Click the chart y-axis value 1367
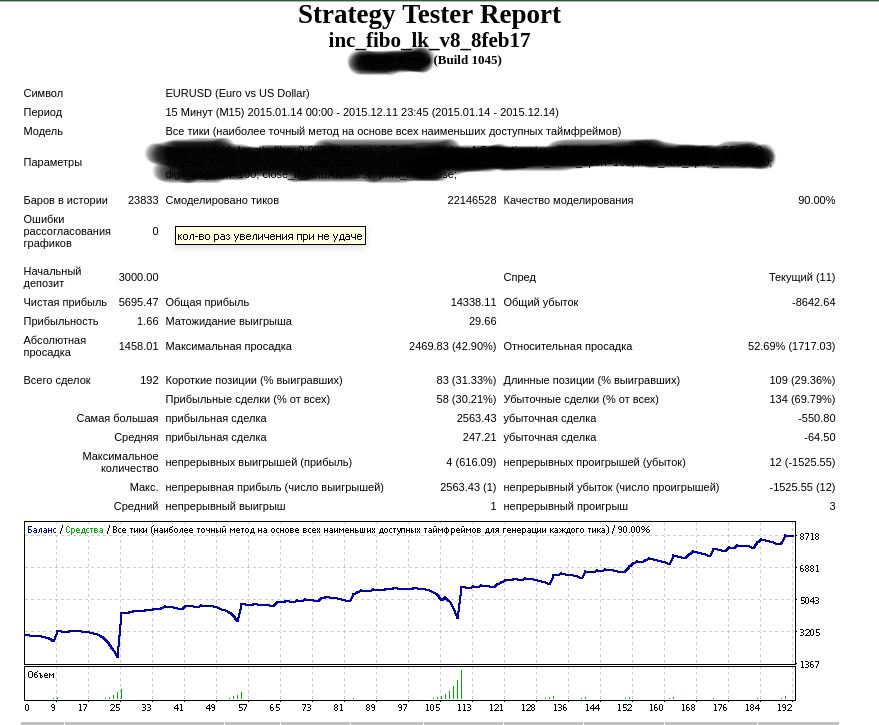Viewport: 879px width, 725px height. [809, 664]
